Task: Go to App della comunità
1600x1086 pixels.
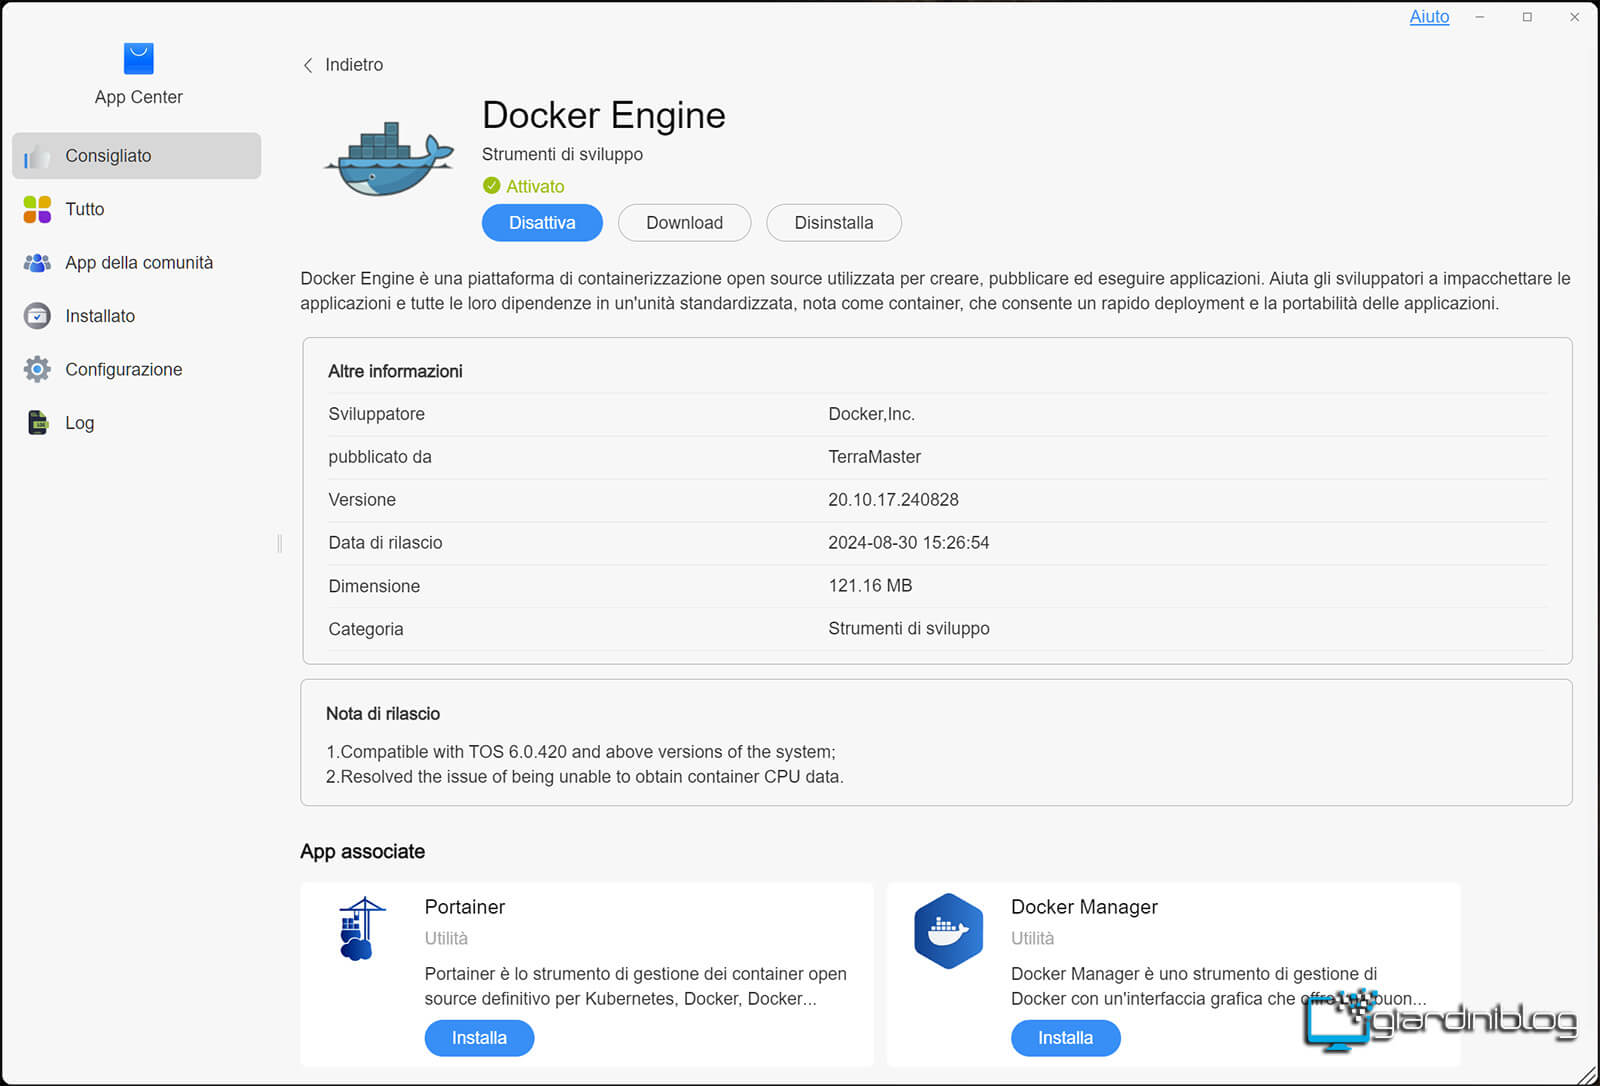Action: [137, 263]
